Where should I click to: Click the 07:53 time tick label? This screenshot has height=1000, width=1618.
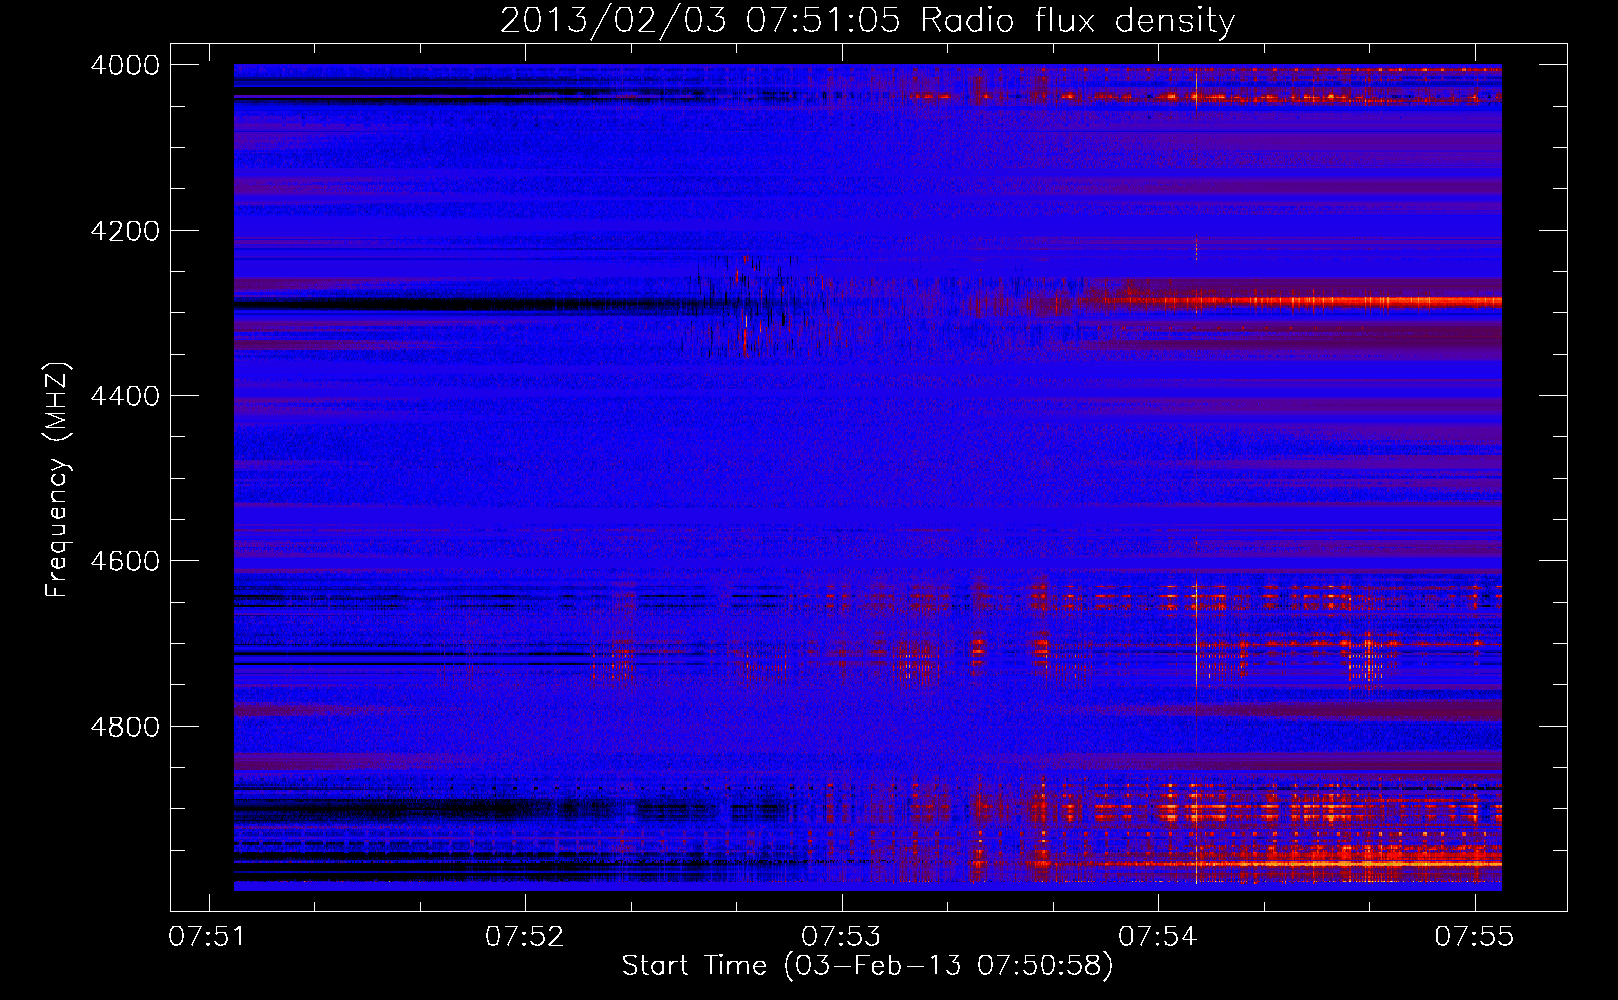click(x=842, y=936)
